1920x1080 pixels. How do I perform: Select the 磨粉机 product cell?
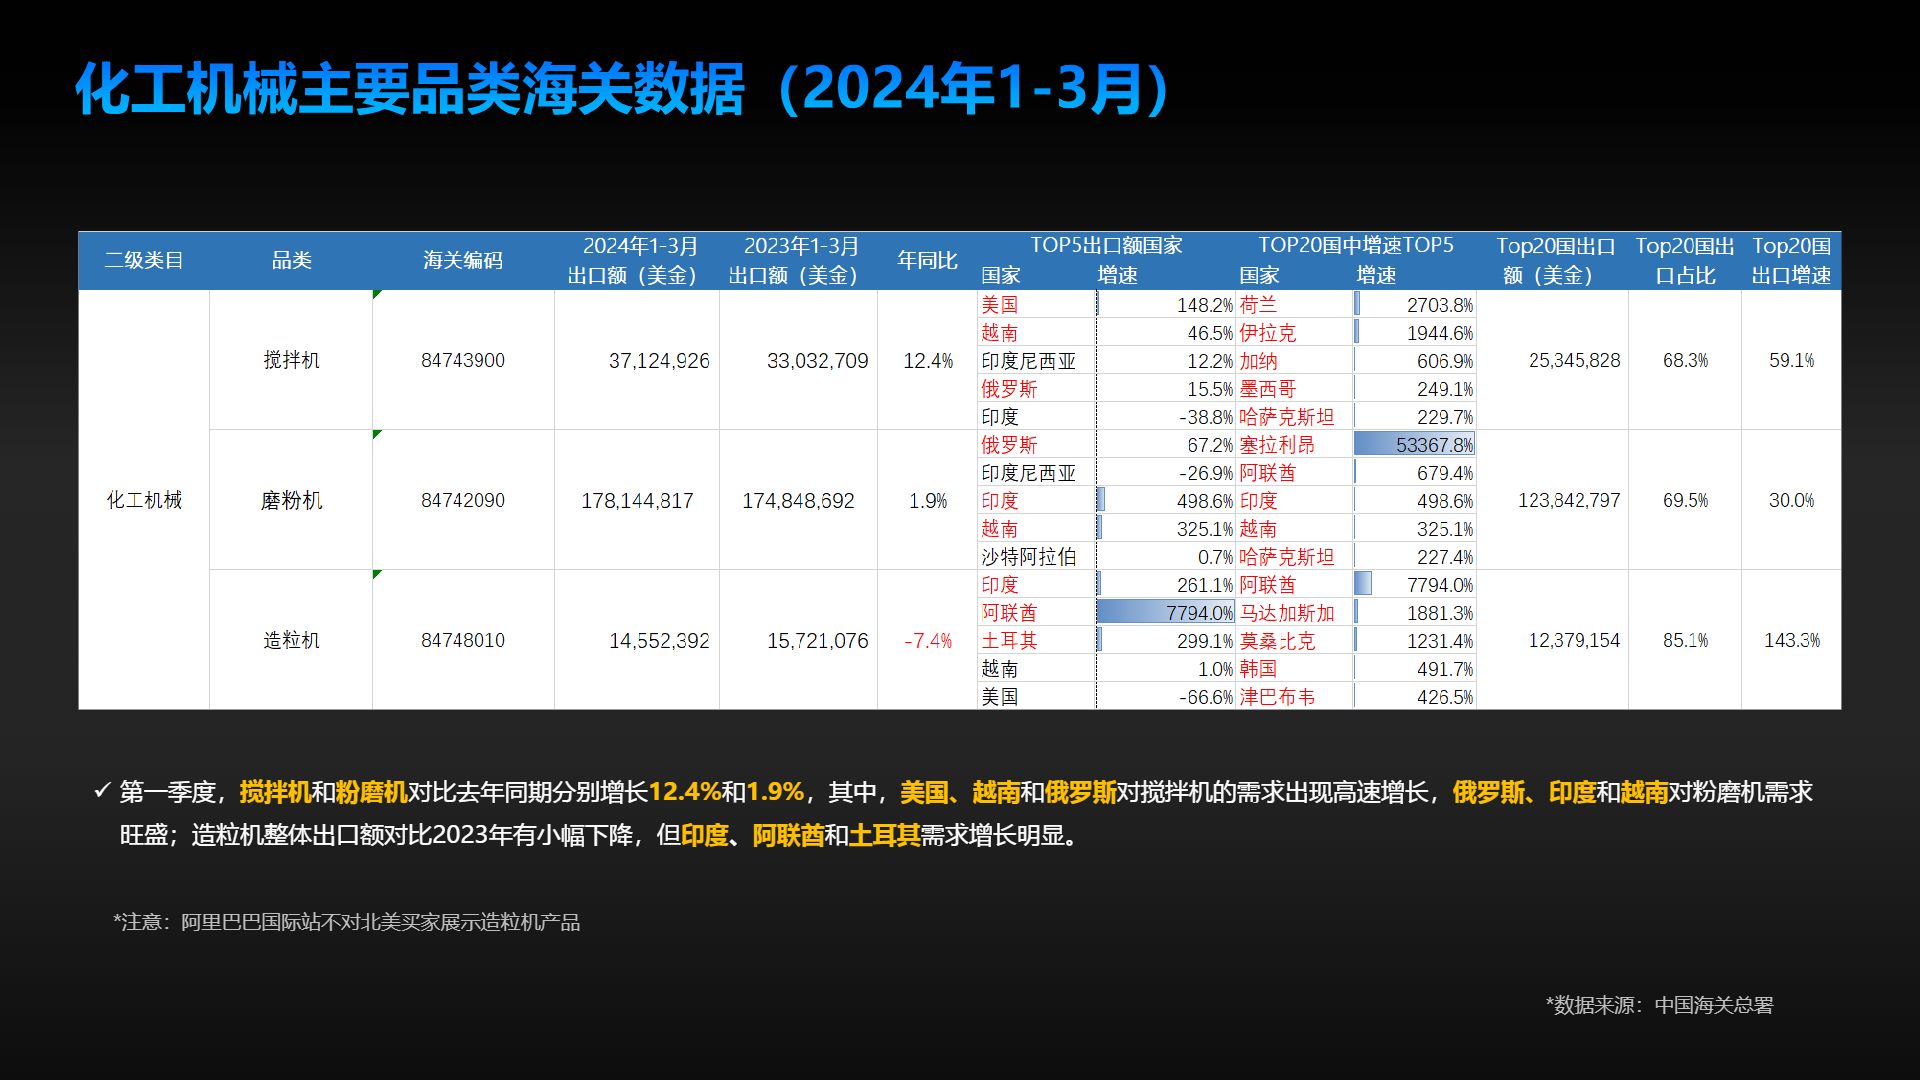click(291, 500)
